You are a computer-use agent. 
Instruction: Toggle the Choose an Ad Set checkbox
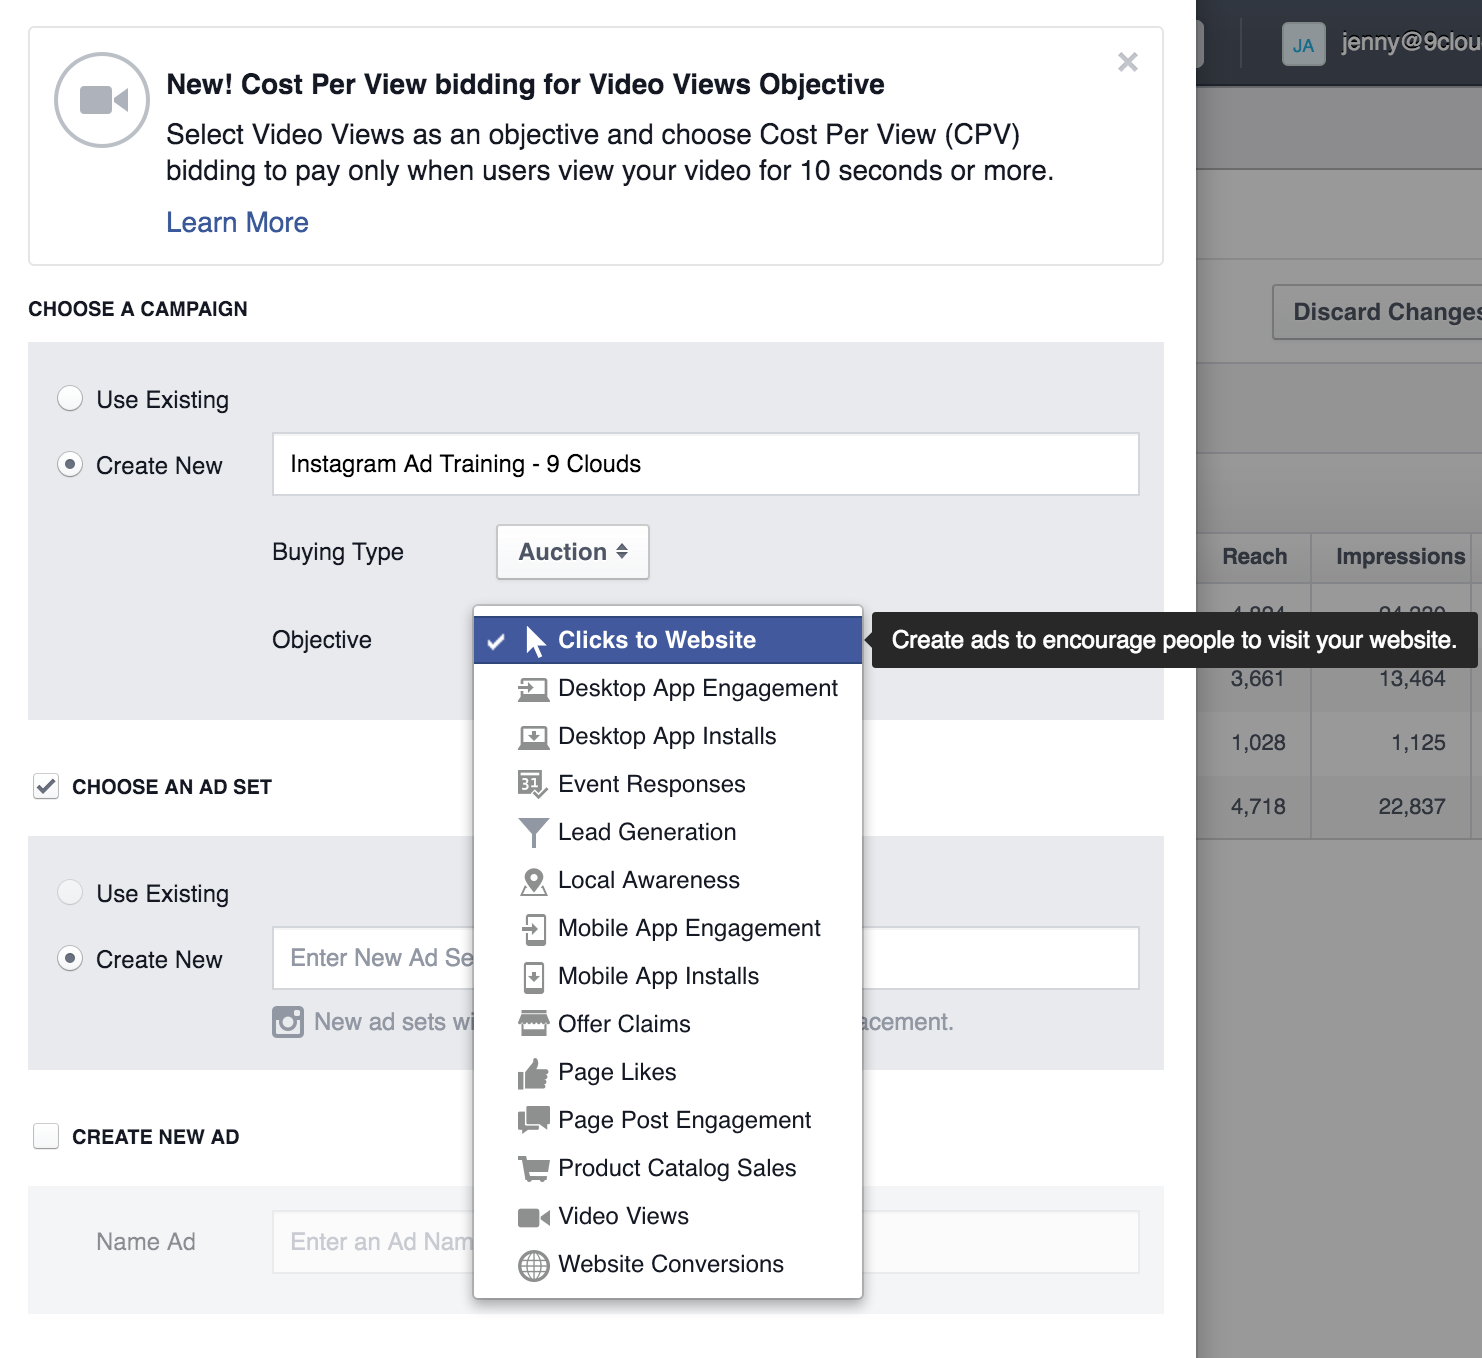(46, 786)
